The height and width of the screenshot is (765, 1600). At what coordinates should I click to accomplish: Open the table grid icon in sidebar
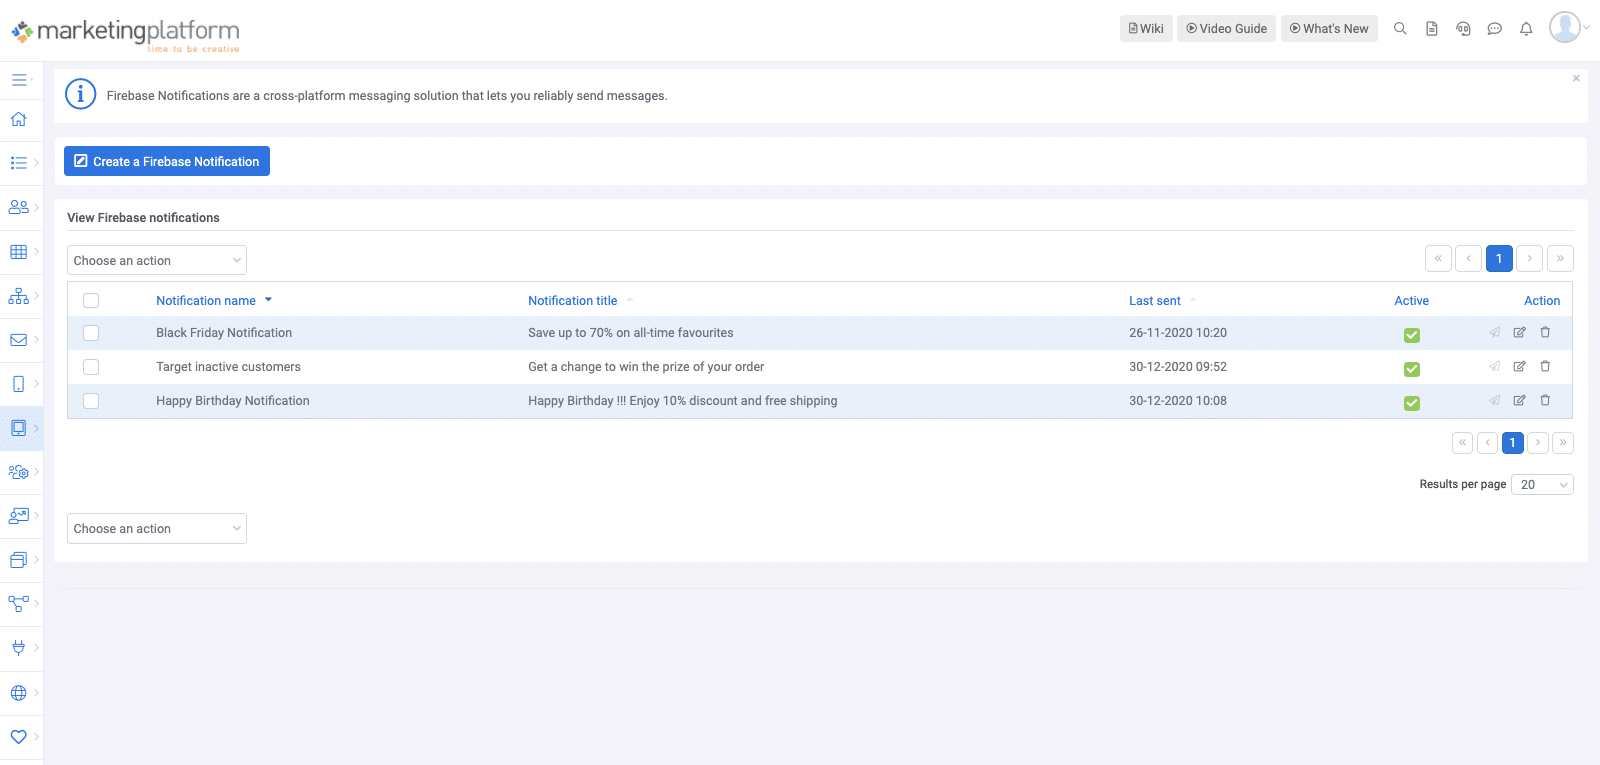[18, 252]
